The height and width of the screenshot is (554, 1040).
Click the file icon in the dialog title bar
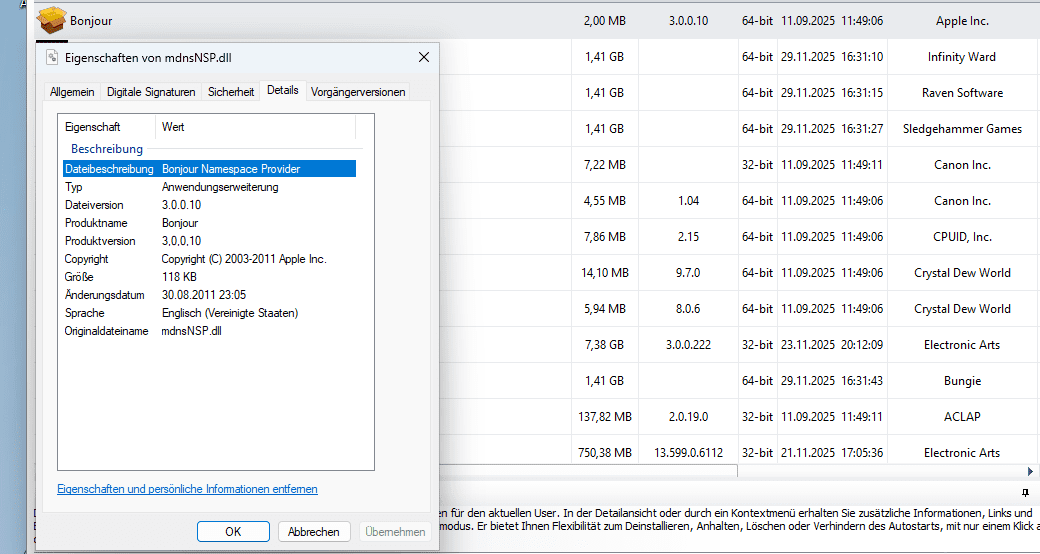[52, 57]
